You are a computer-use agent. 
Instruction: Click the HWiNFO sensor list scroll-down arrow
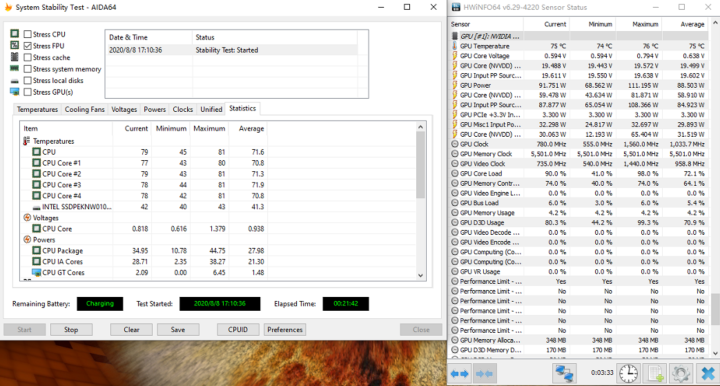[x=715, y=353]
